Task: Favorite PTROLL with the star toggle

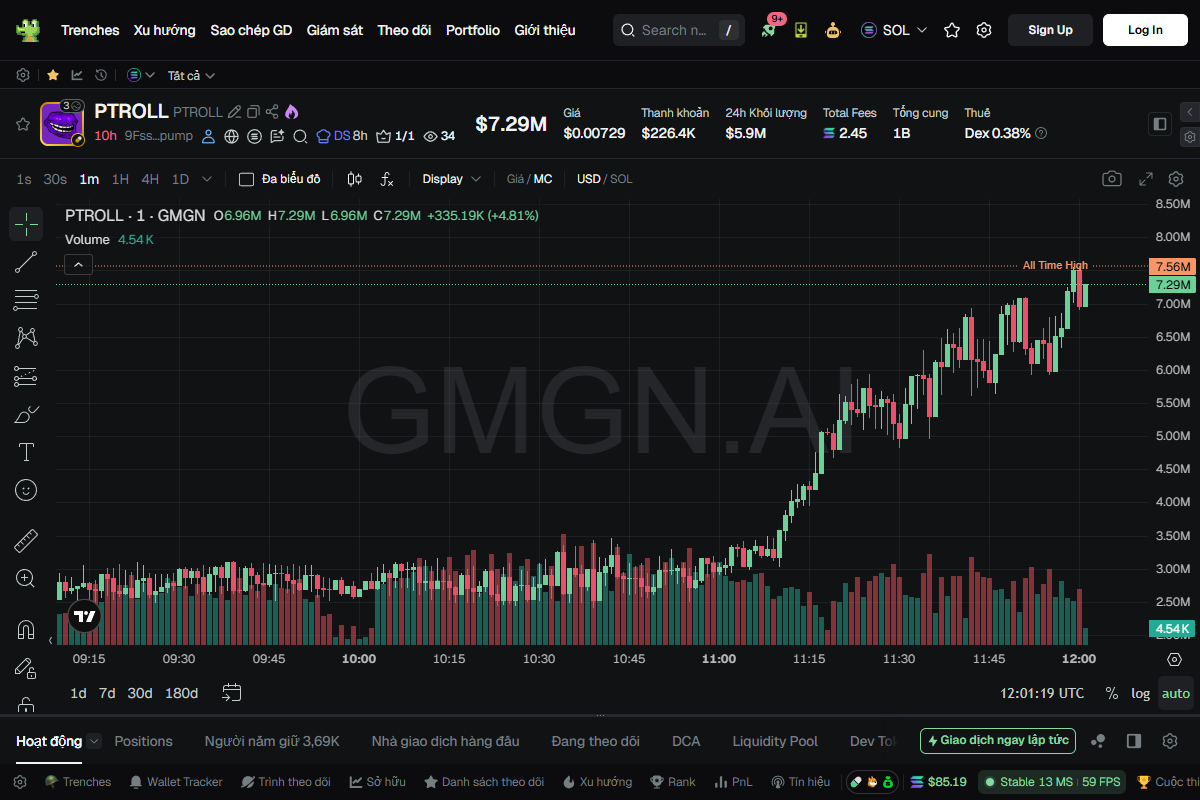Action: [22, 124]
